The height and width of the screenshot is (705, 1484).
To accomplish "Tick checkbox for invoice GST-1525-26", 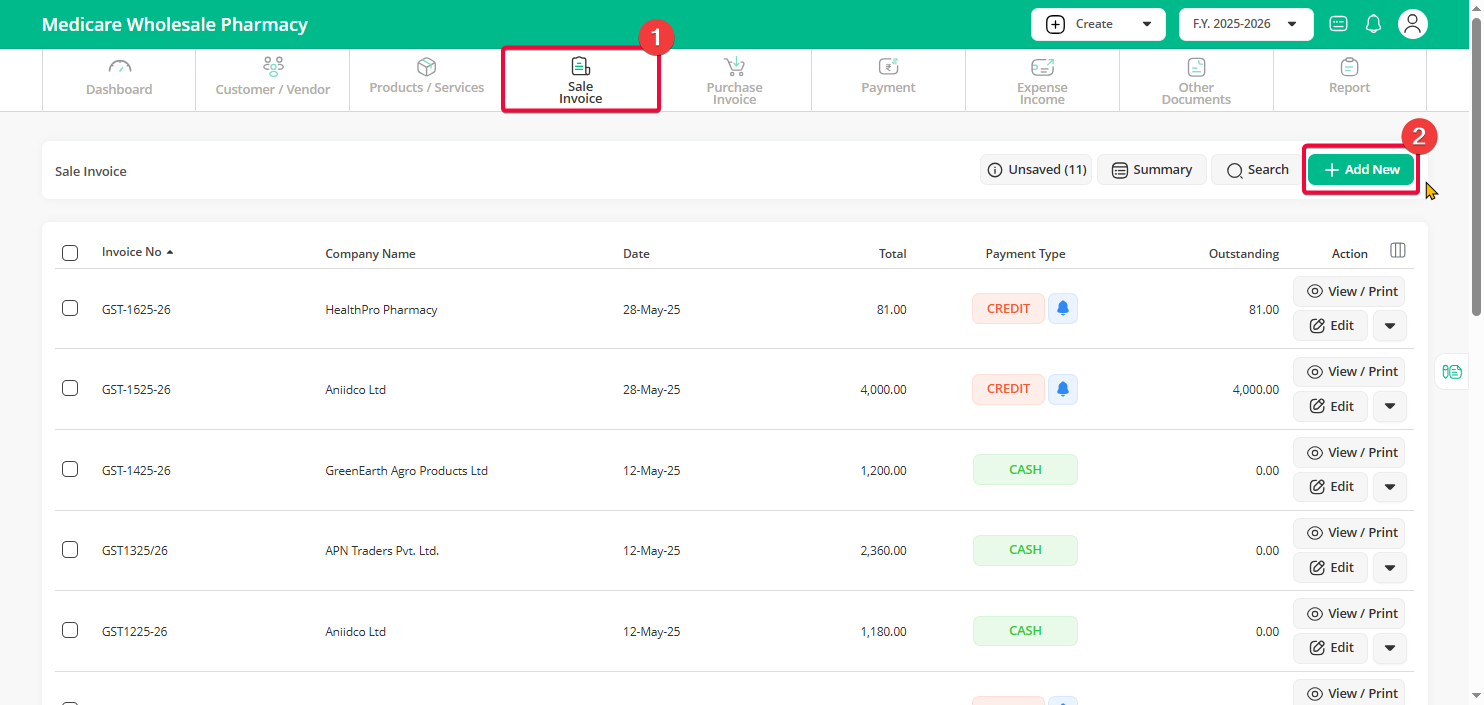I will (70, 388).
